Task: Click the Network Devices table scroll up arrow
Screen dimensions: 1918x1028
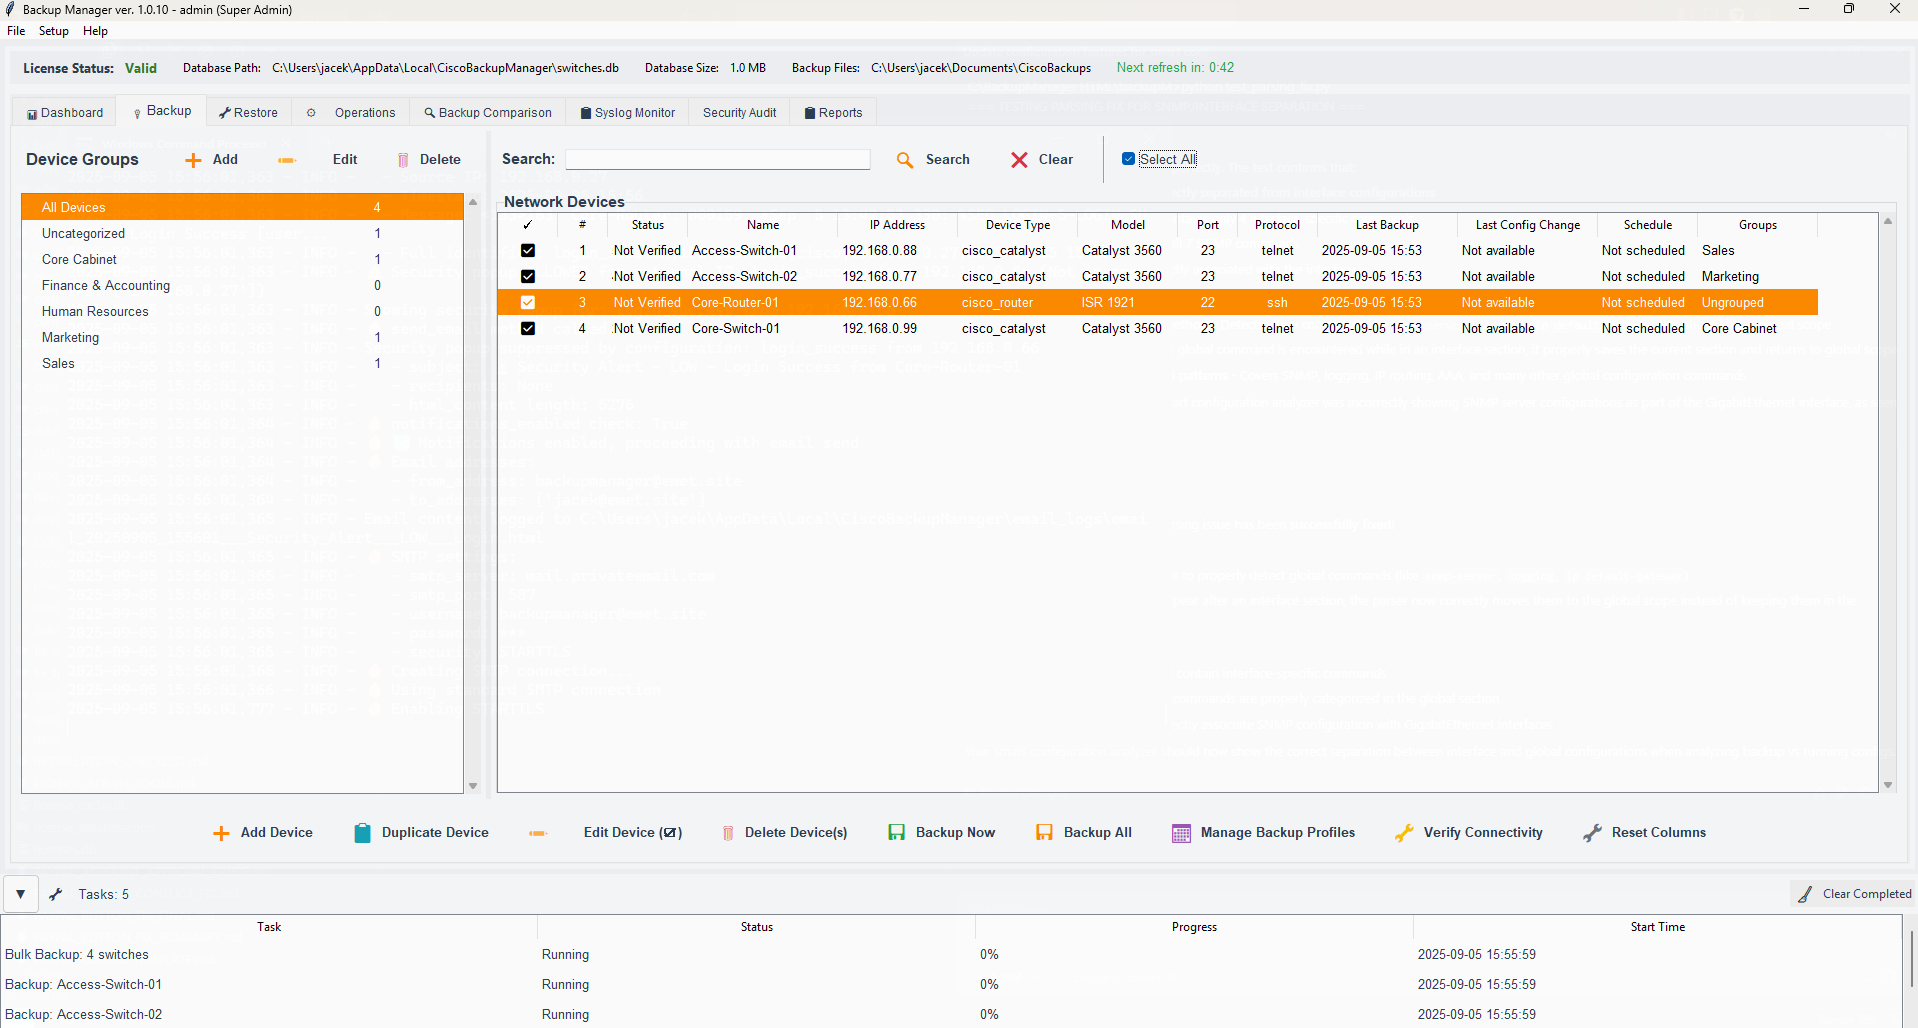Action: click(1888, 221)
